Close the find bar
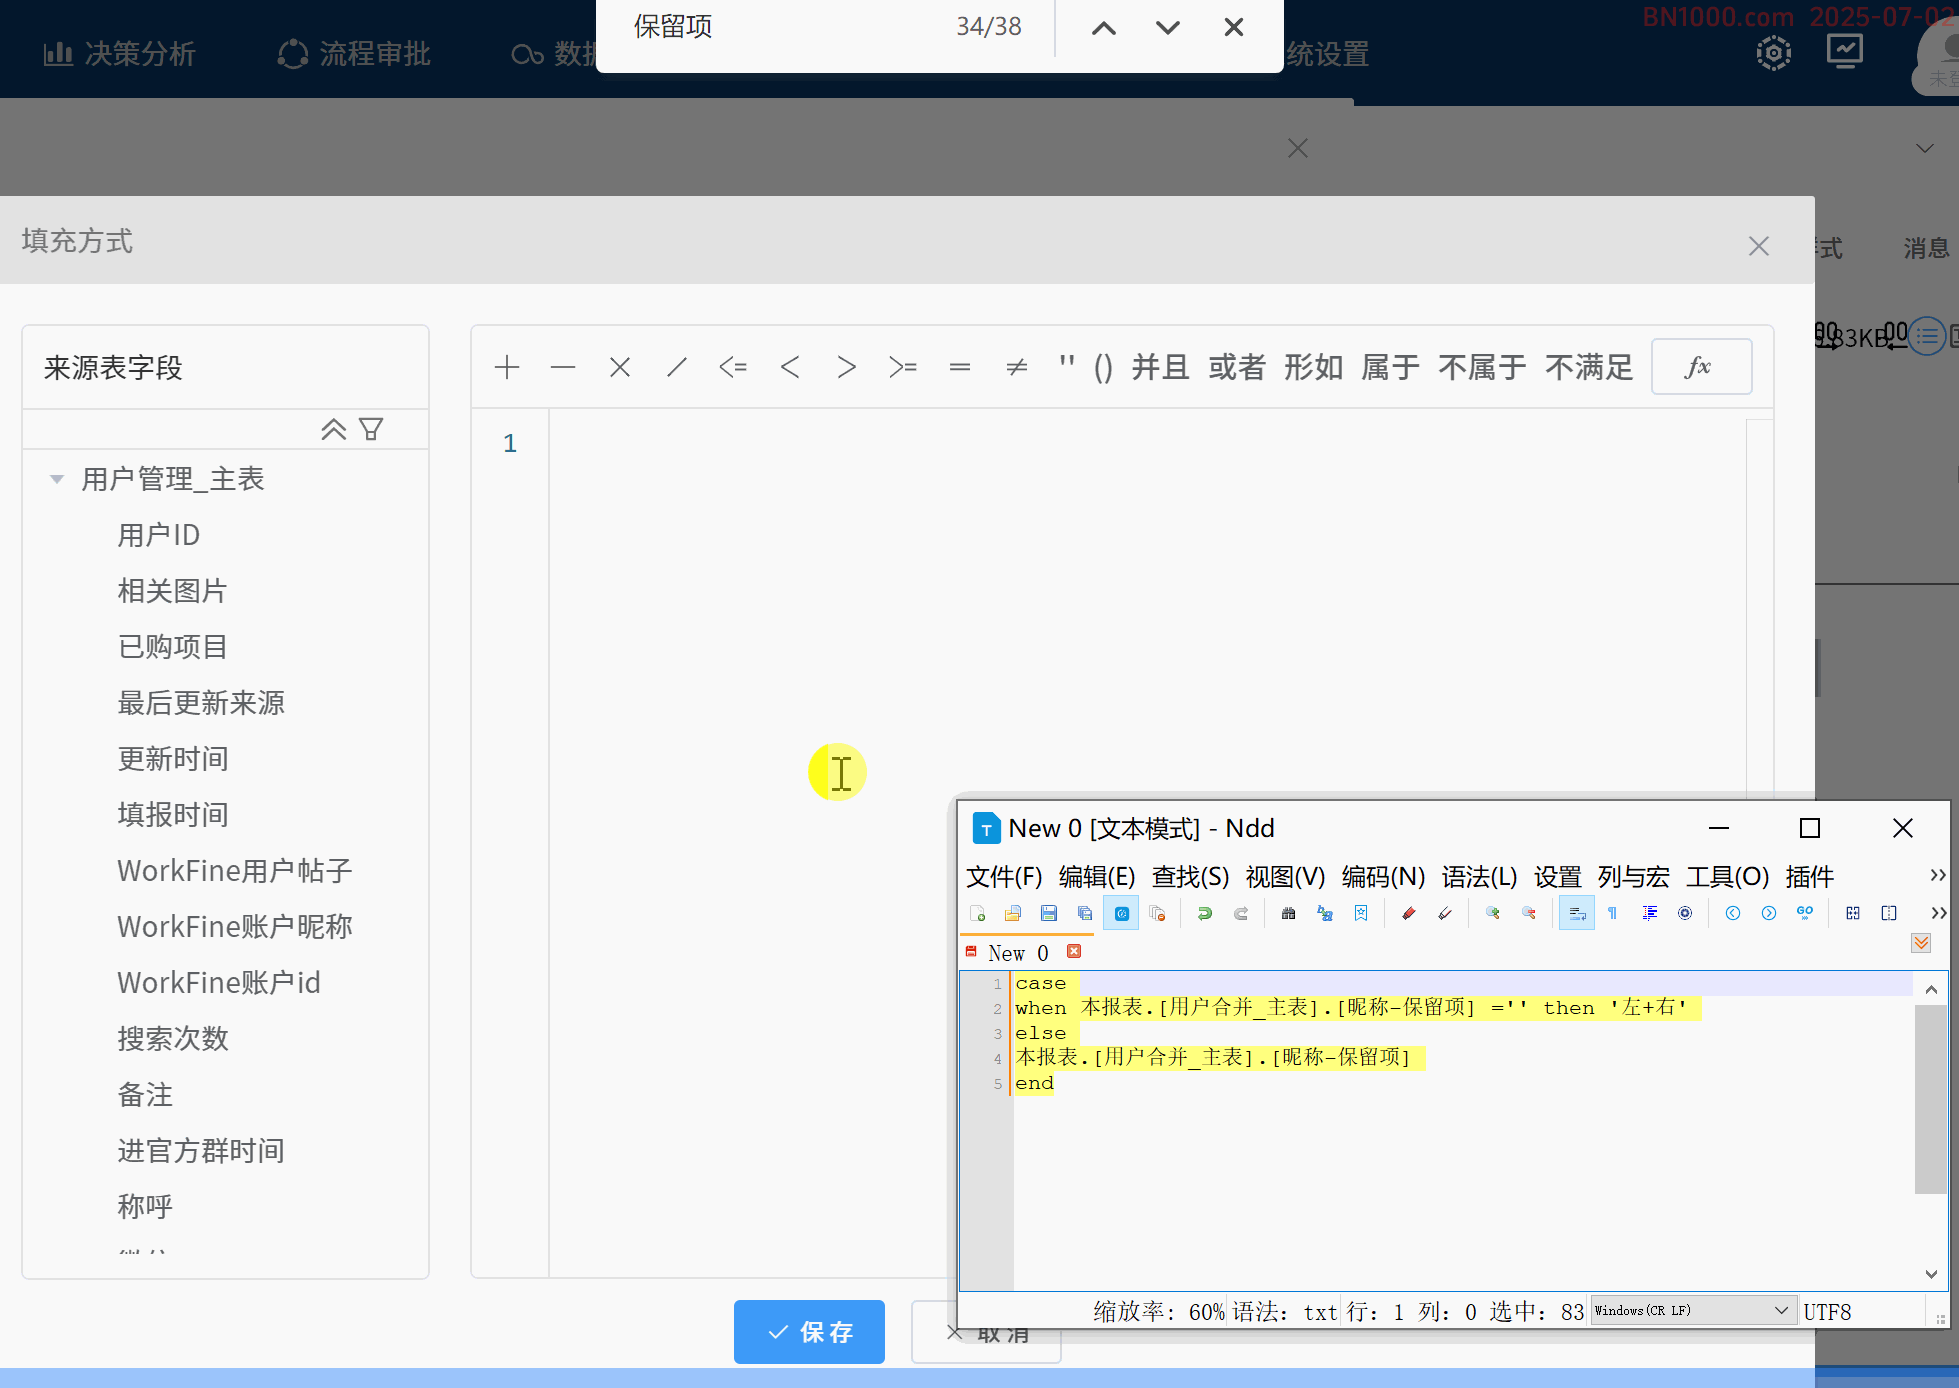The image size is (1959, 1388). click(x=1234, y=28)
